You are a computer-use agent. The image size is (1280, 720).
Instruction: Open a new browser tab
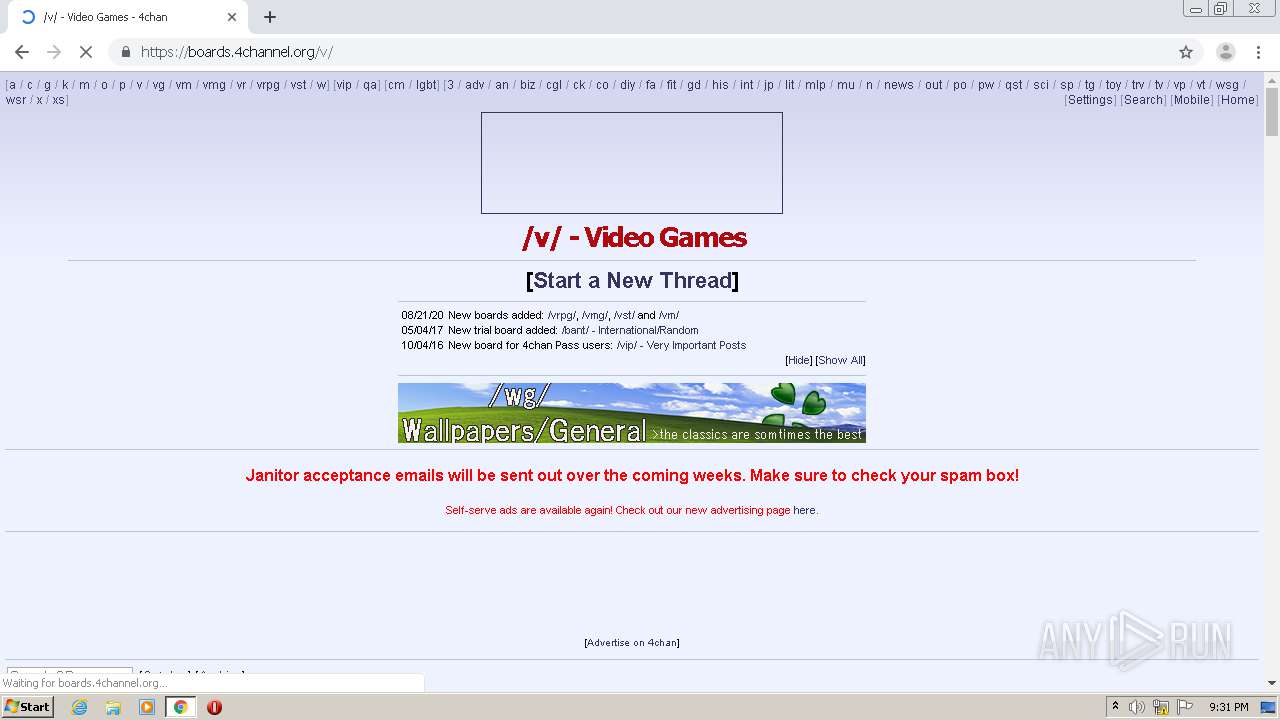(270, 17)
